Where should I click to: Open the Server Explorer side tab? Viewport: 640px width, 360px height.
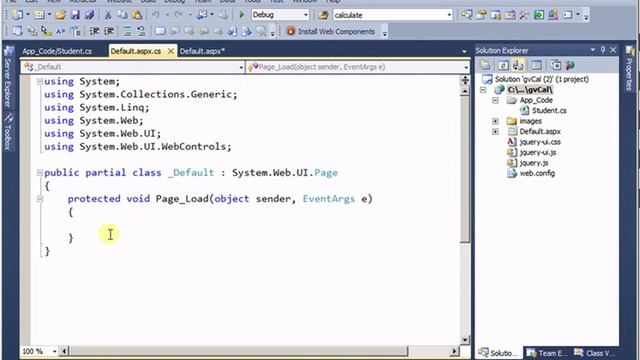pos(8,77)
